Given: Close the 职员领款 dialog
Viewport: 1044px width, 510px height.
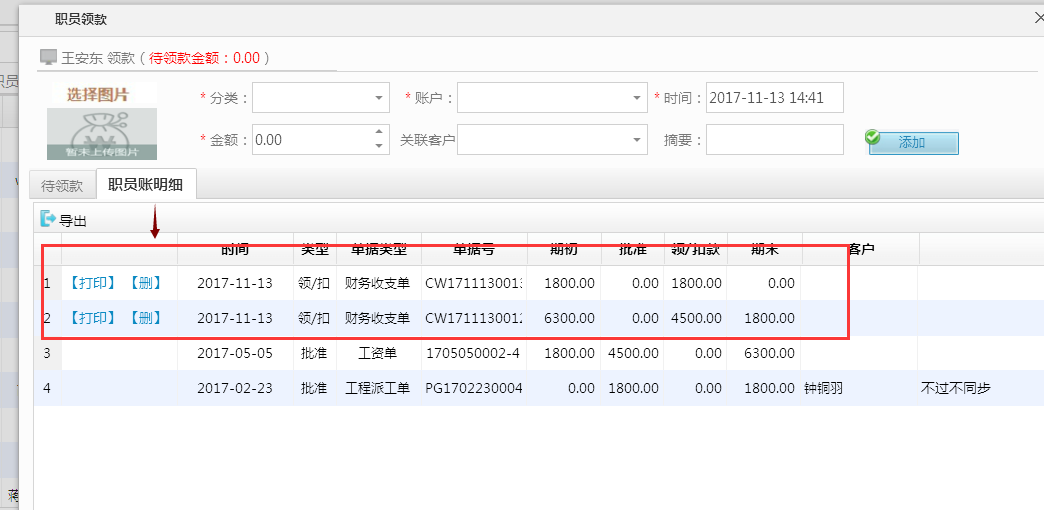Looking at the screenshot, I should coord(1038,18).
